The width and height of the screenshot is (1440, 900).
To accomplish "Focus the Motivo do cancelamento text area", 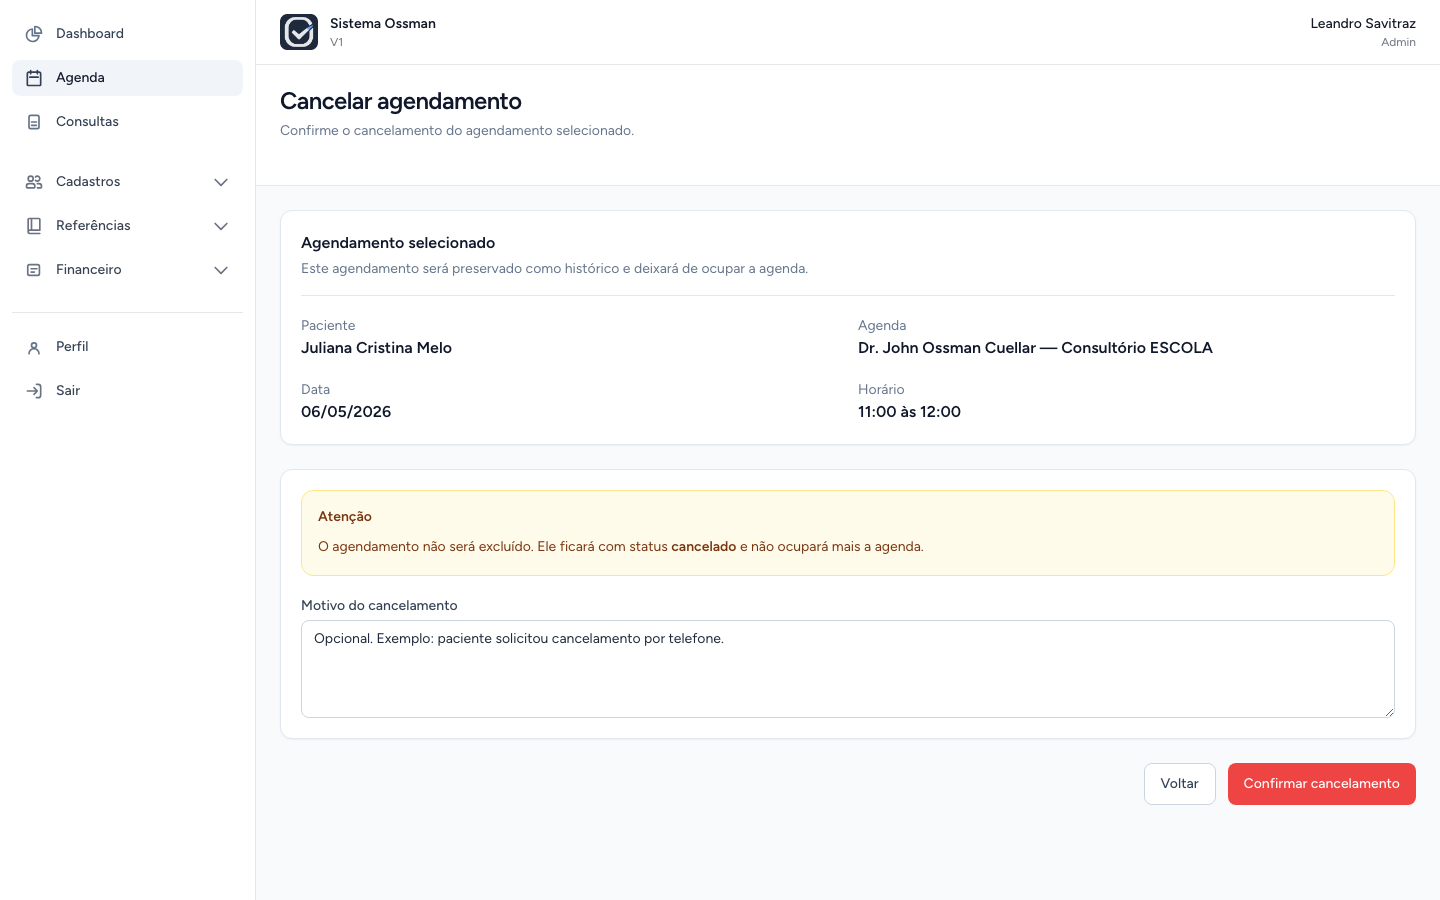I will tap(848, 669).
